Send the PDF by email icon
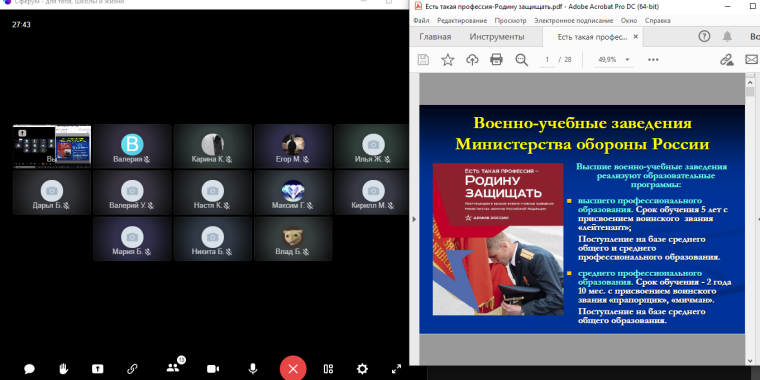Viewport: 760px width, 380px height. pyautogui.click(x=751, y=60)
